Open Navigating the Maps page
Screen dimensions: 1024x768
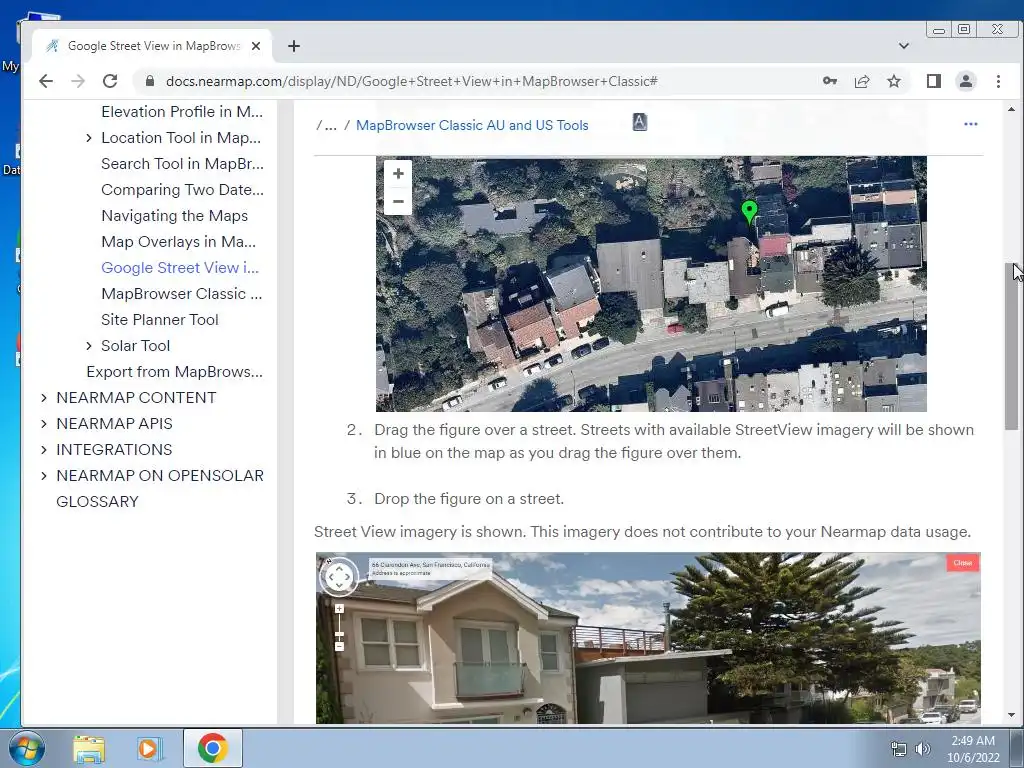(174, 216)
